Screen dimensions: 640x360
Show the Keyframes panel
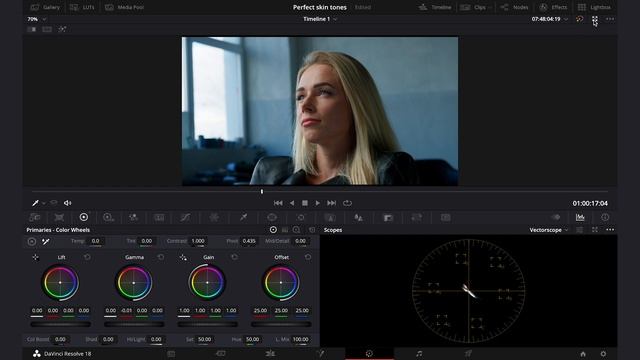point(556,217)
